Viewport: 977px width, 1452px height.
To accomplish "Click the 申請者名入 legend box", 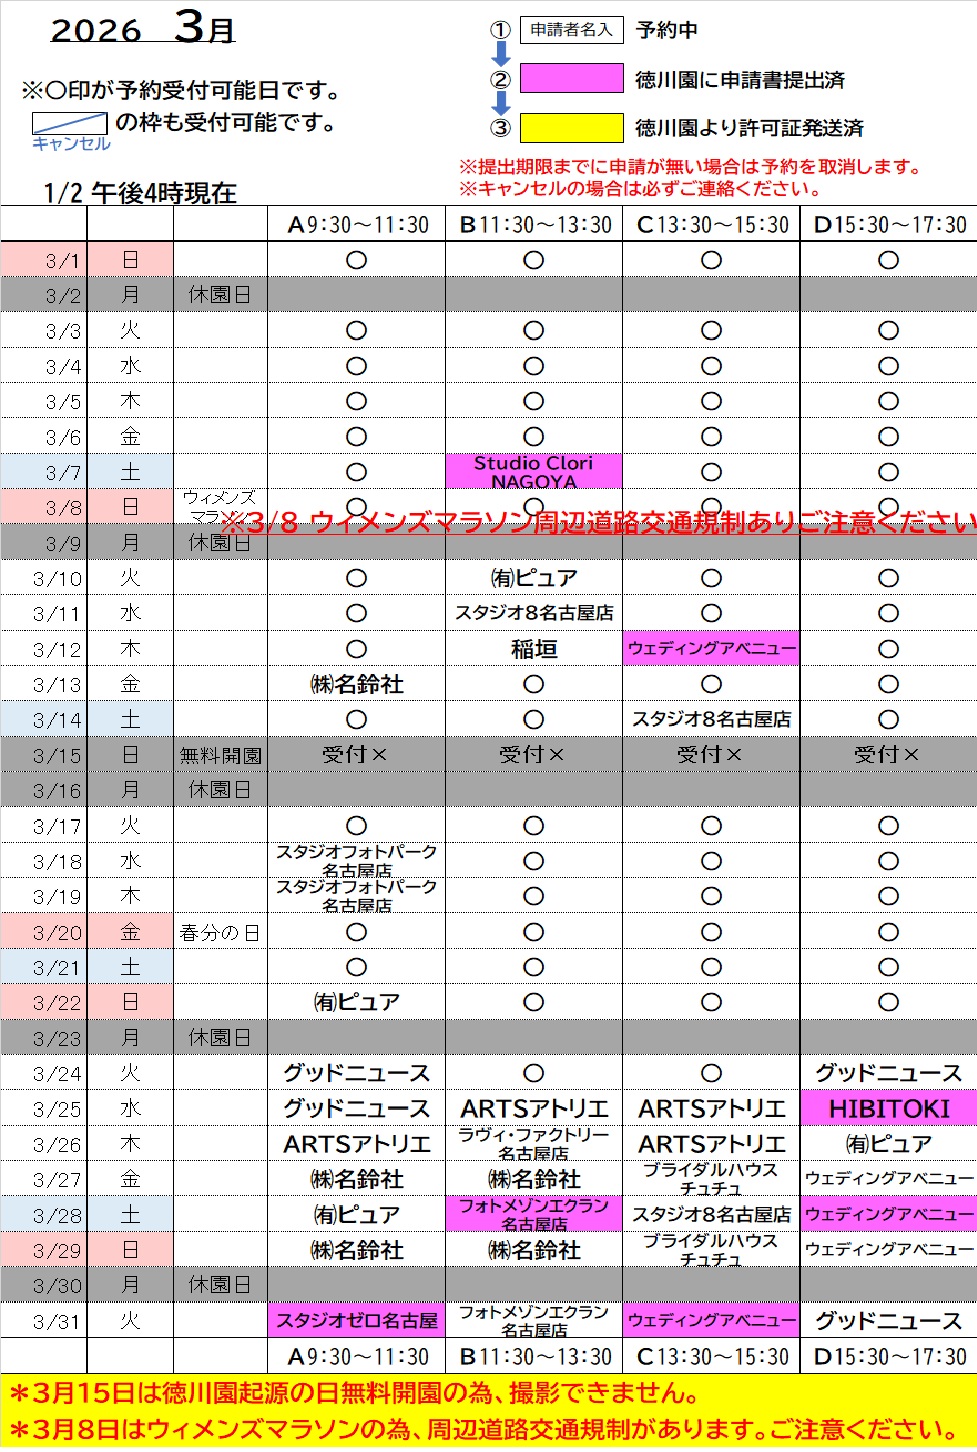I will pyautogui.click(x=571, y=30).
